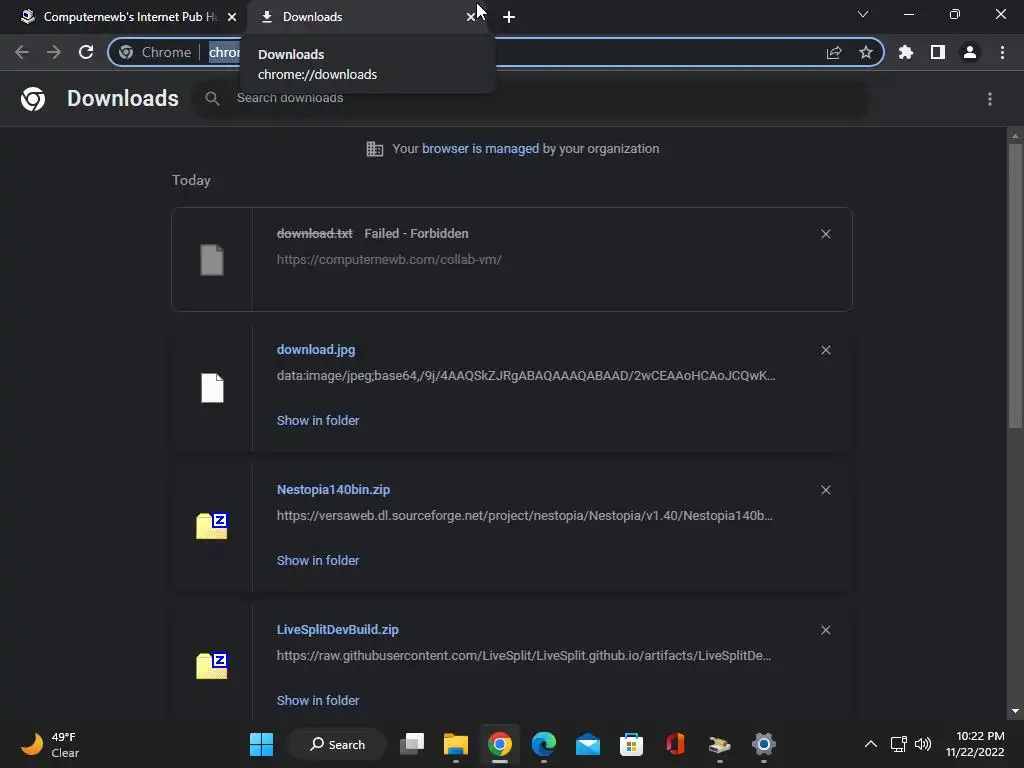The width and height of the screenshot is (1024, 768).
Task: Open the download.jpg file link
Action: (x=316, y=349)
